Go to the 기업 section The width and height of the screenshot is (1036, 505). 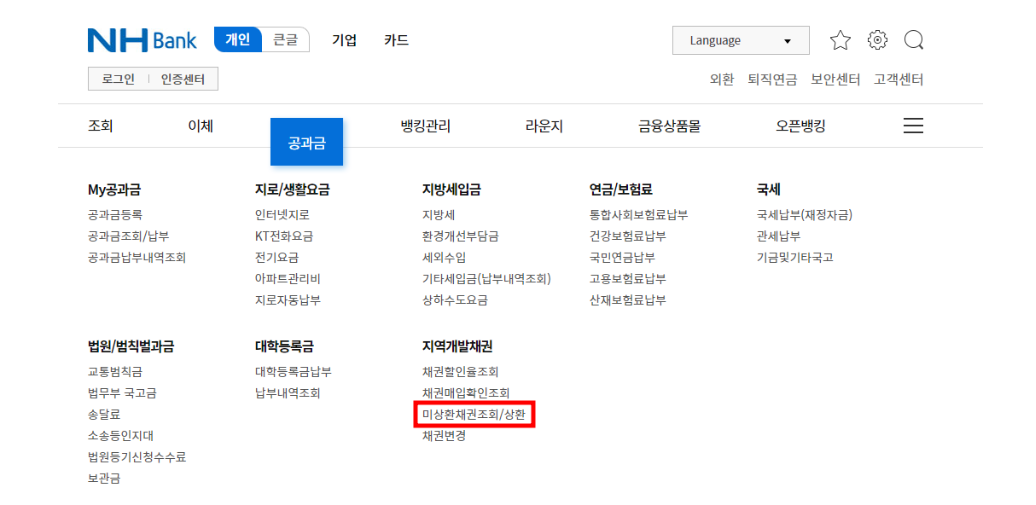(x=344, y=40)
